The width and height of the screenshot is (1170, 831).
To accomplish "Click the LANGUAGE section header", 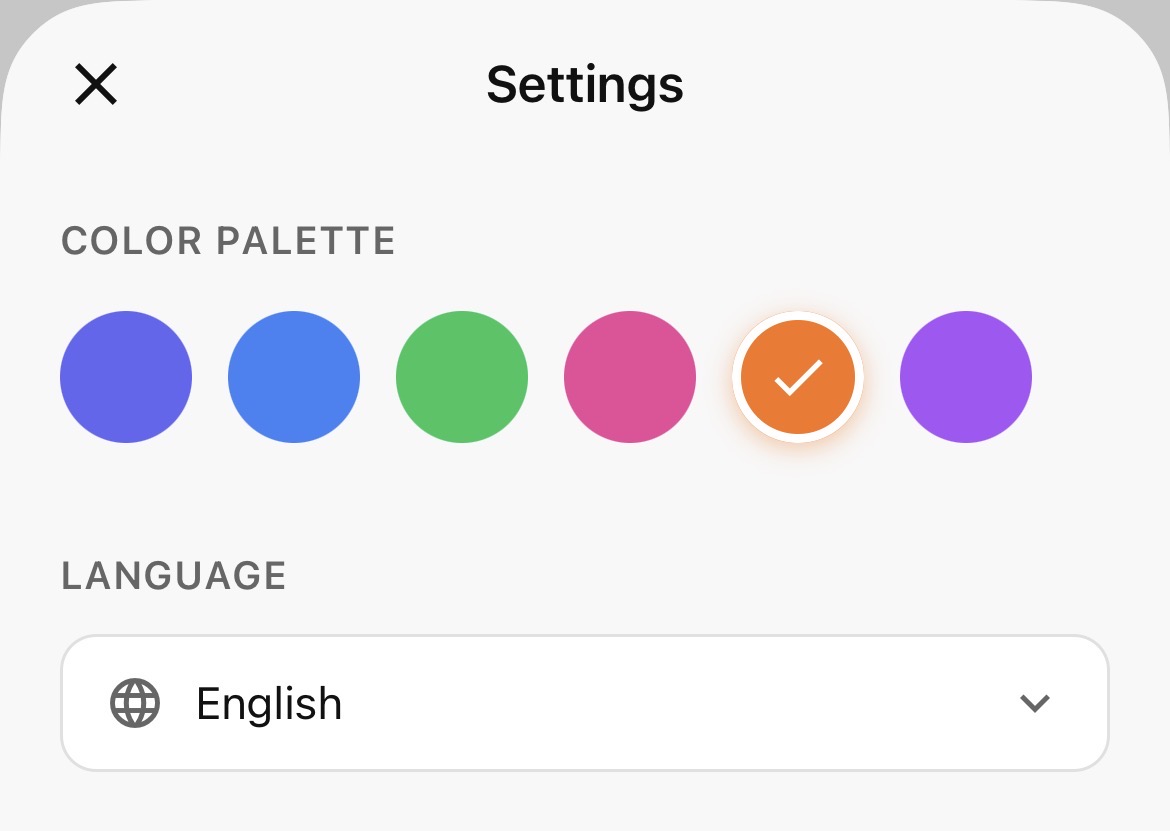I will [173, 575].
